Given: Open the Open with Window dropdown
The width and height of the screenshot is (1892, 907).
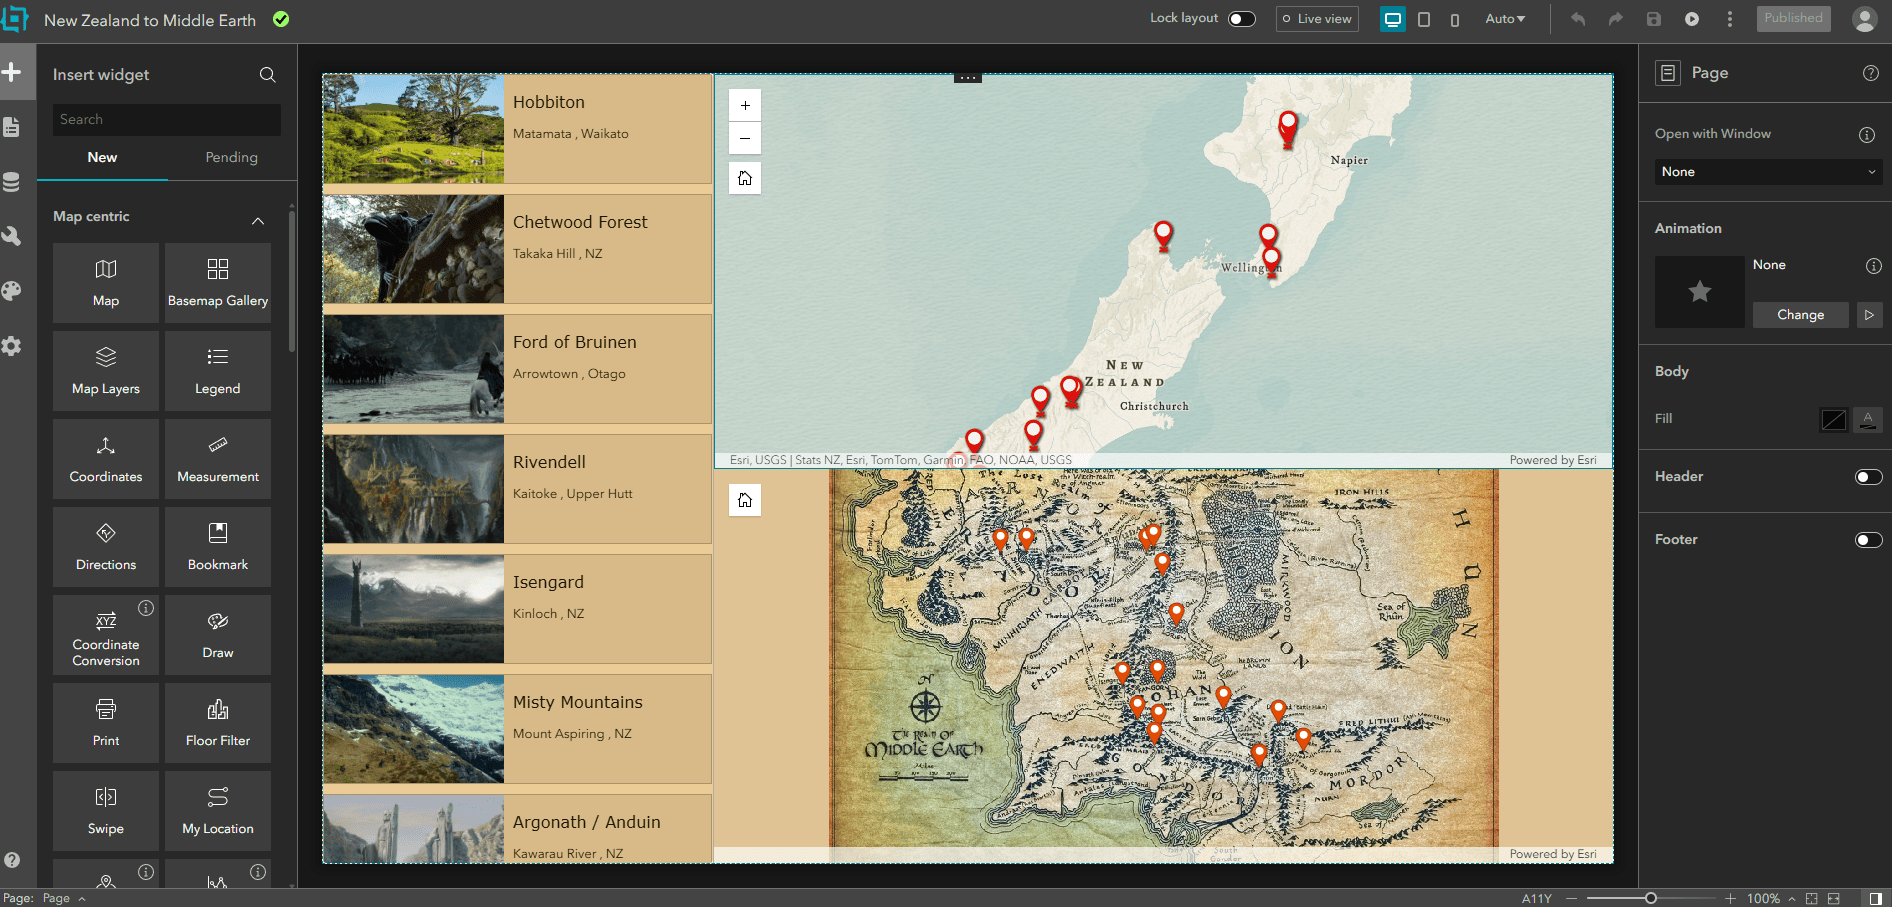Looking at the screenshot, I should pos(1768,172).
